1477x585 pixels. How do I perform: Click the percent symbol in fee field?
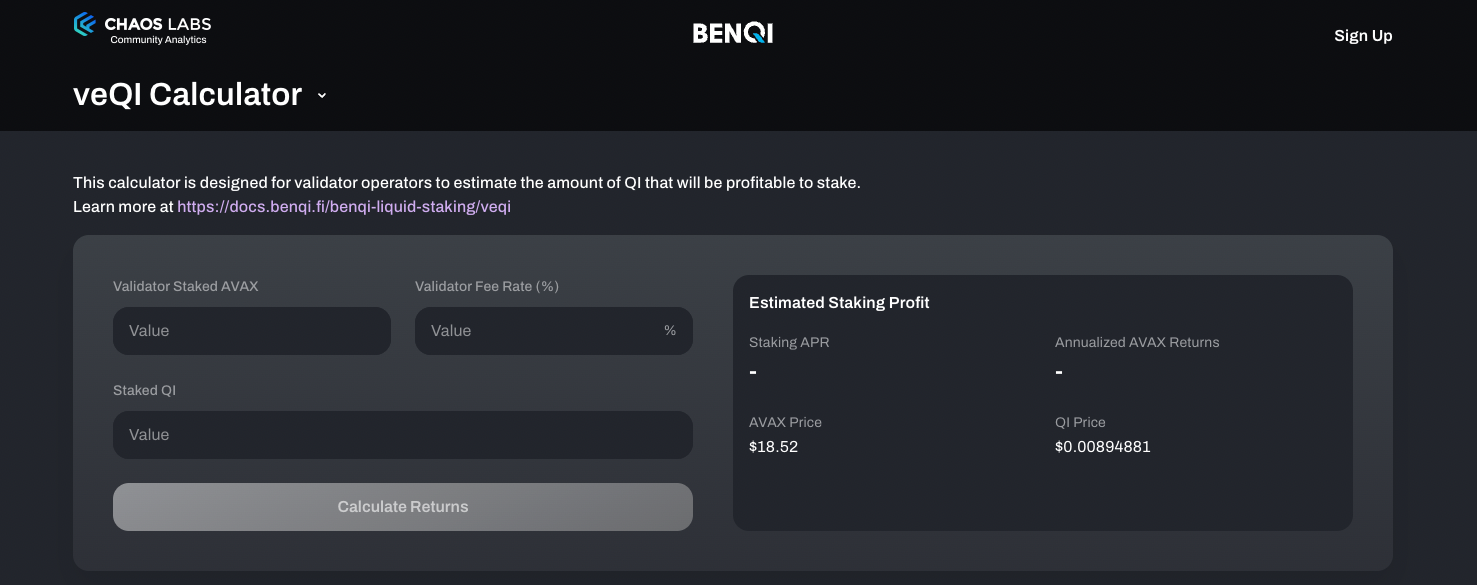pos(670,331)
